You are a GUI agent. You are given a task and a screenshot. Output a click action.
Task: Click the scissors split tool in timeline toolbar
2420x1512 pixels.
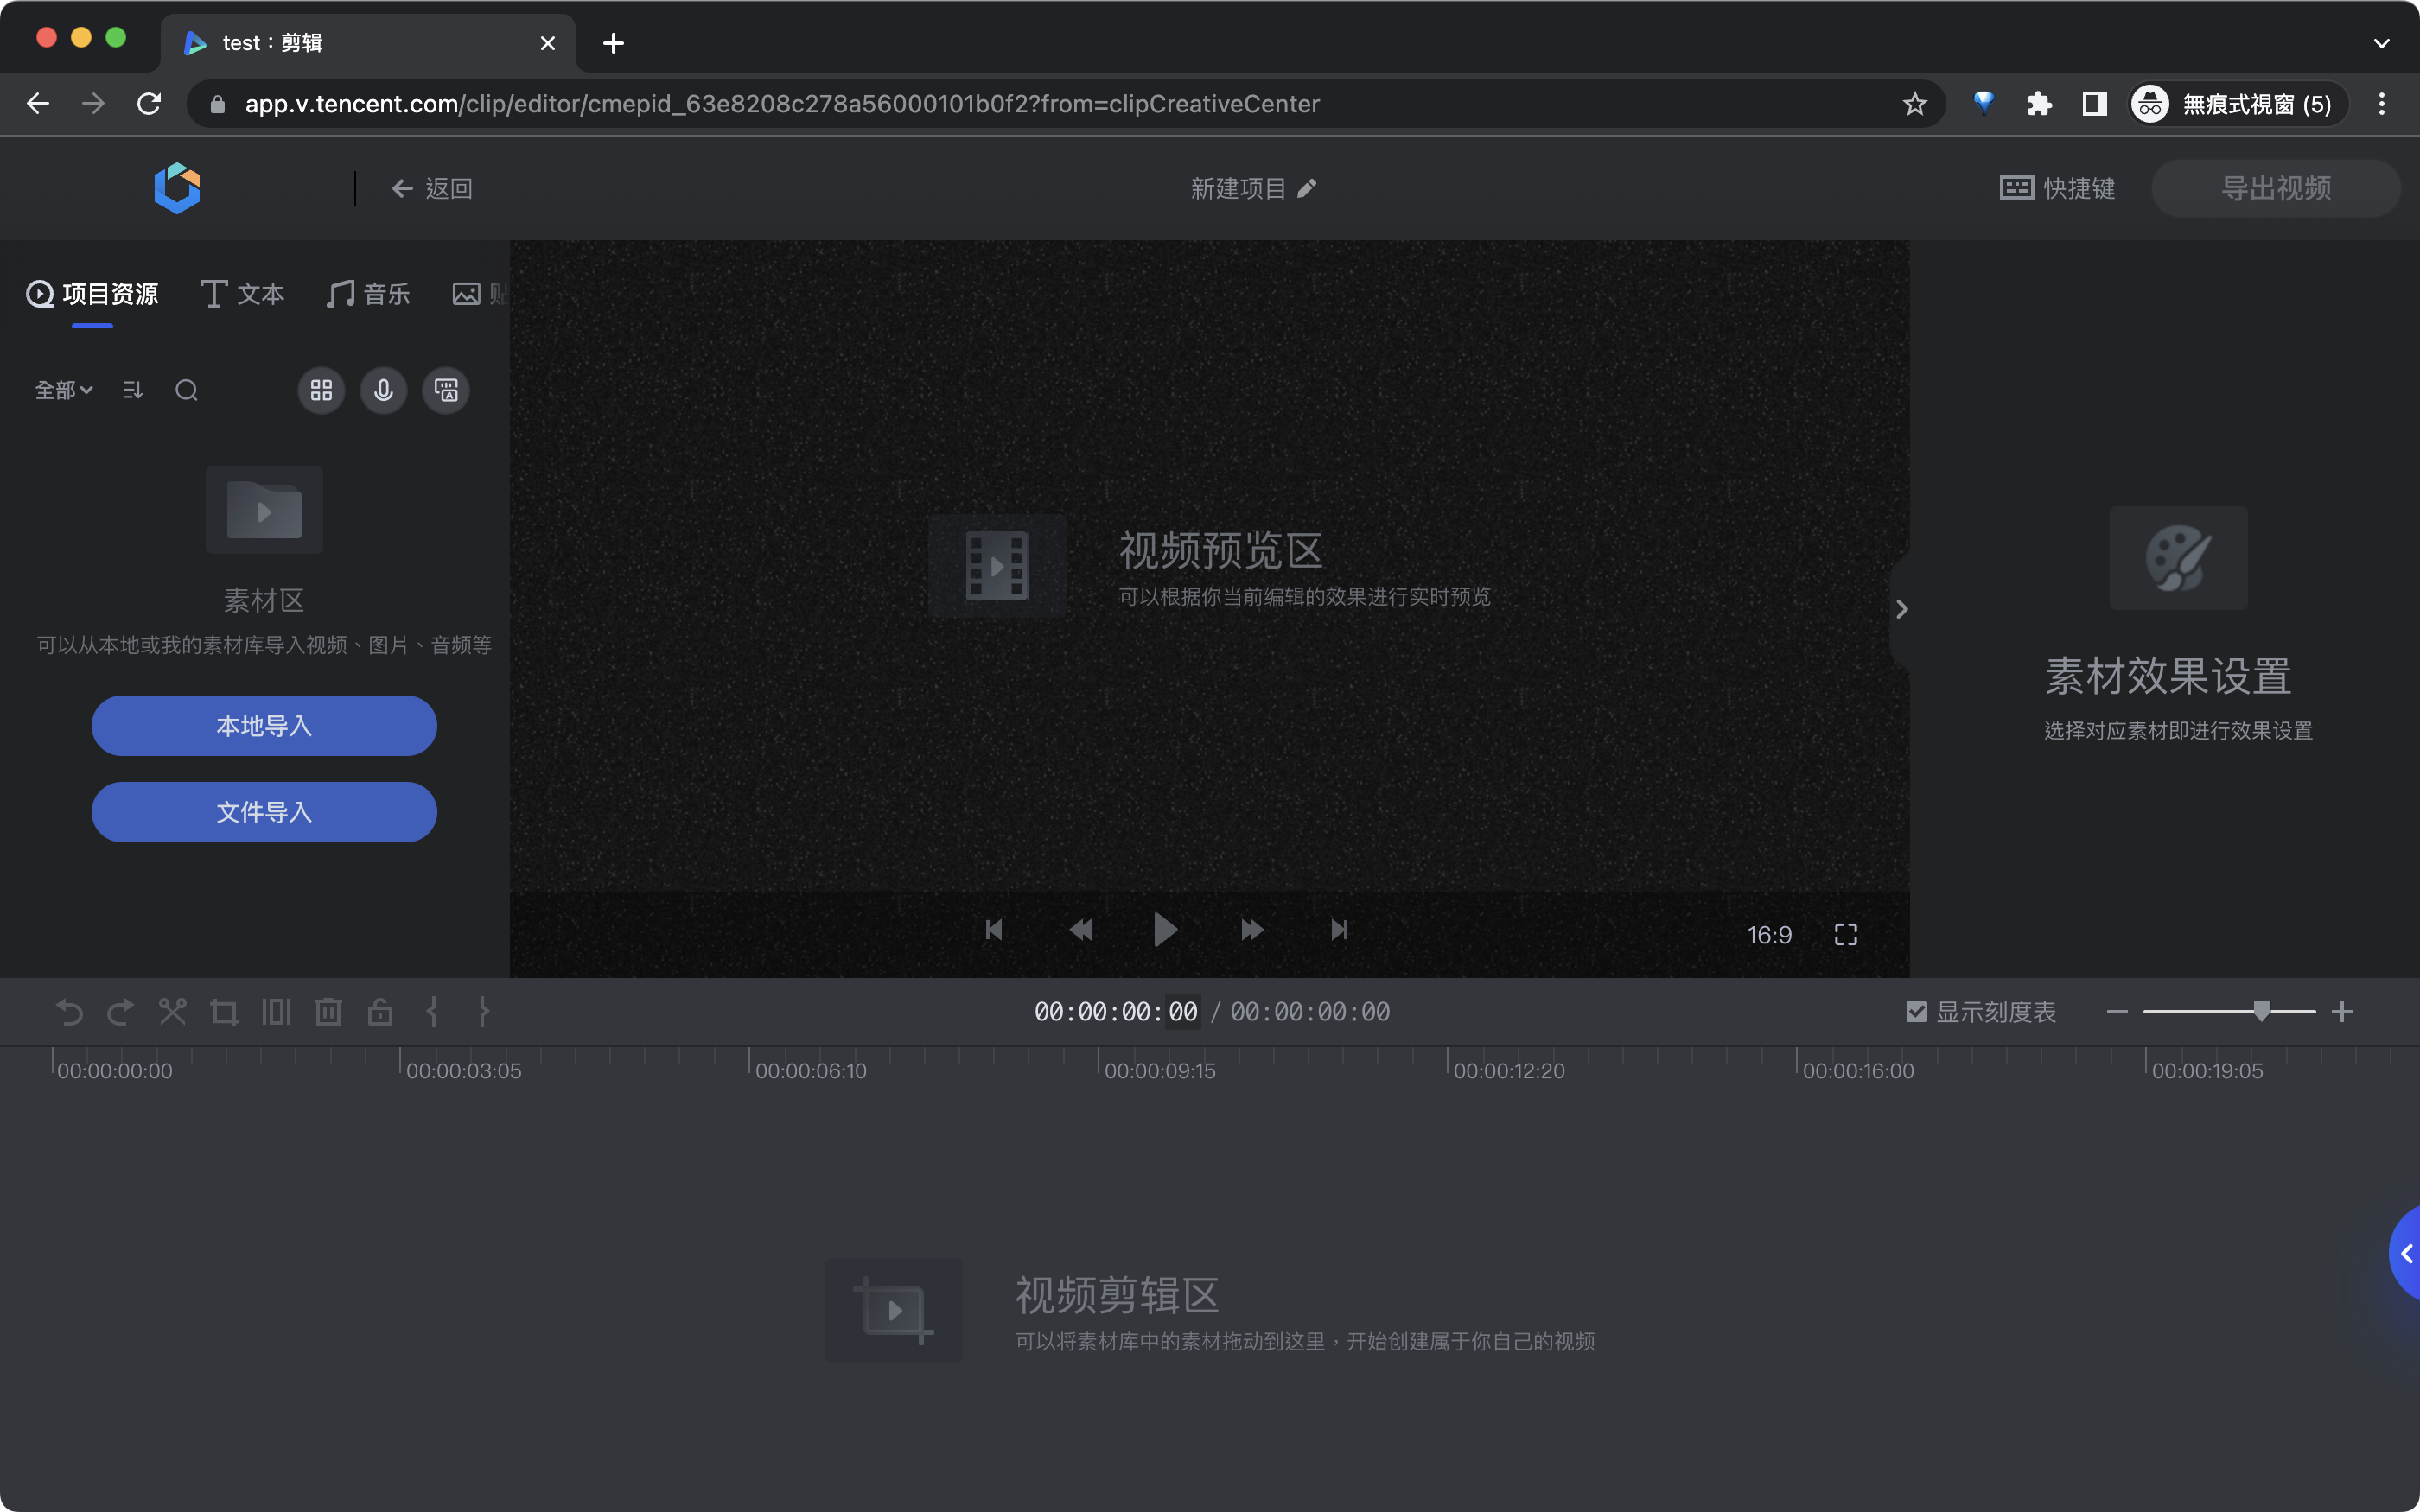coord(172,1012)
